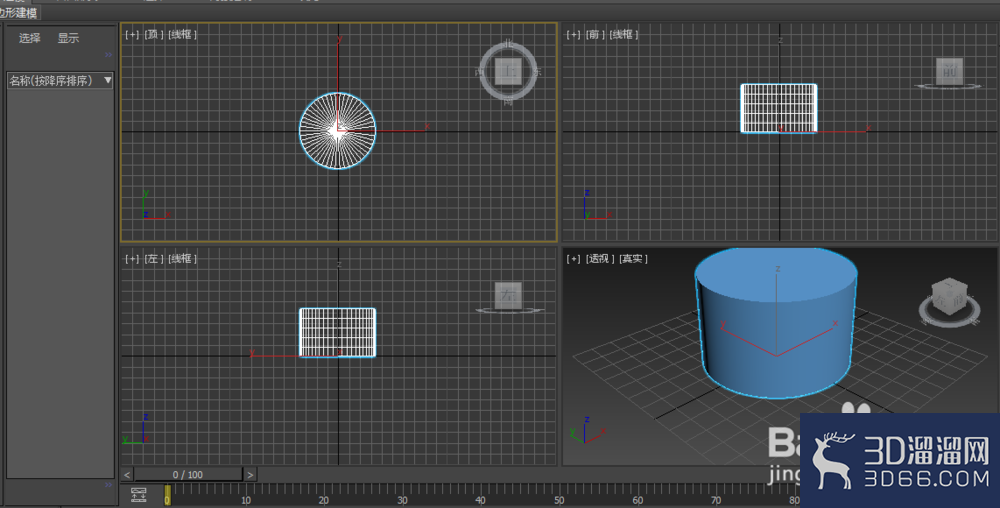Click 南 on the top viewport compass

point(508,101)
